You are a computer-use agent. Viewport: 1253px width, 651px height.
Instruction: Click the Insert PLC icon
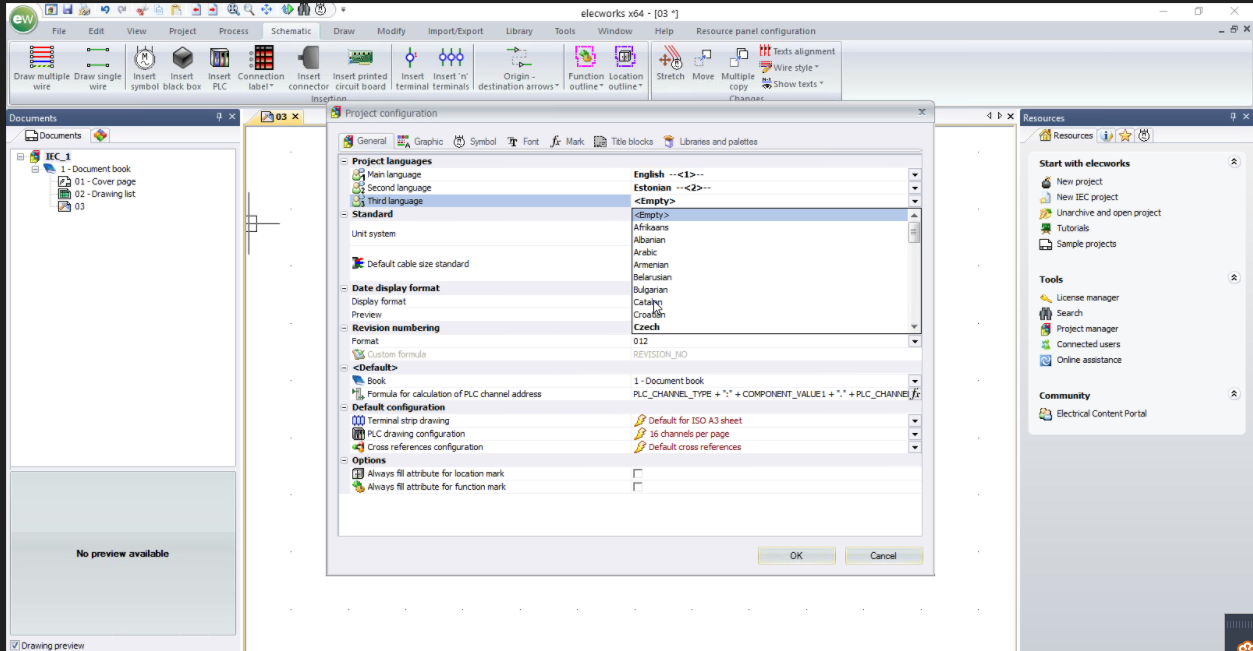219,57
